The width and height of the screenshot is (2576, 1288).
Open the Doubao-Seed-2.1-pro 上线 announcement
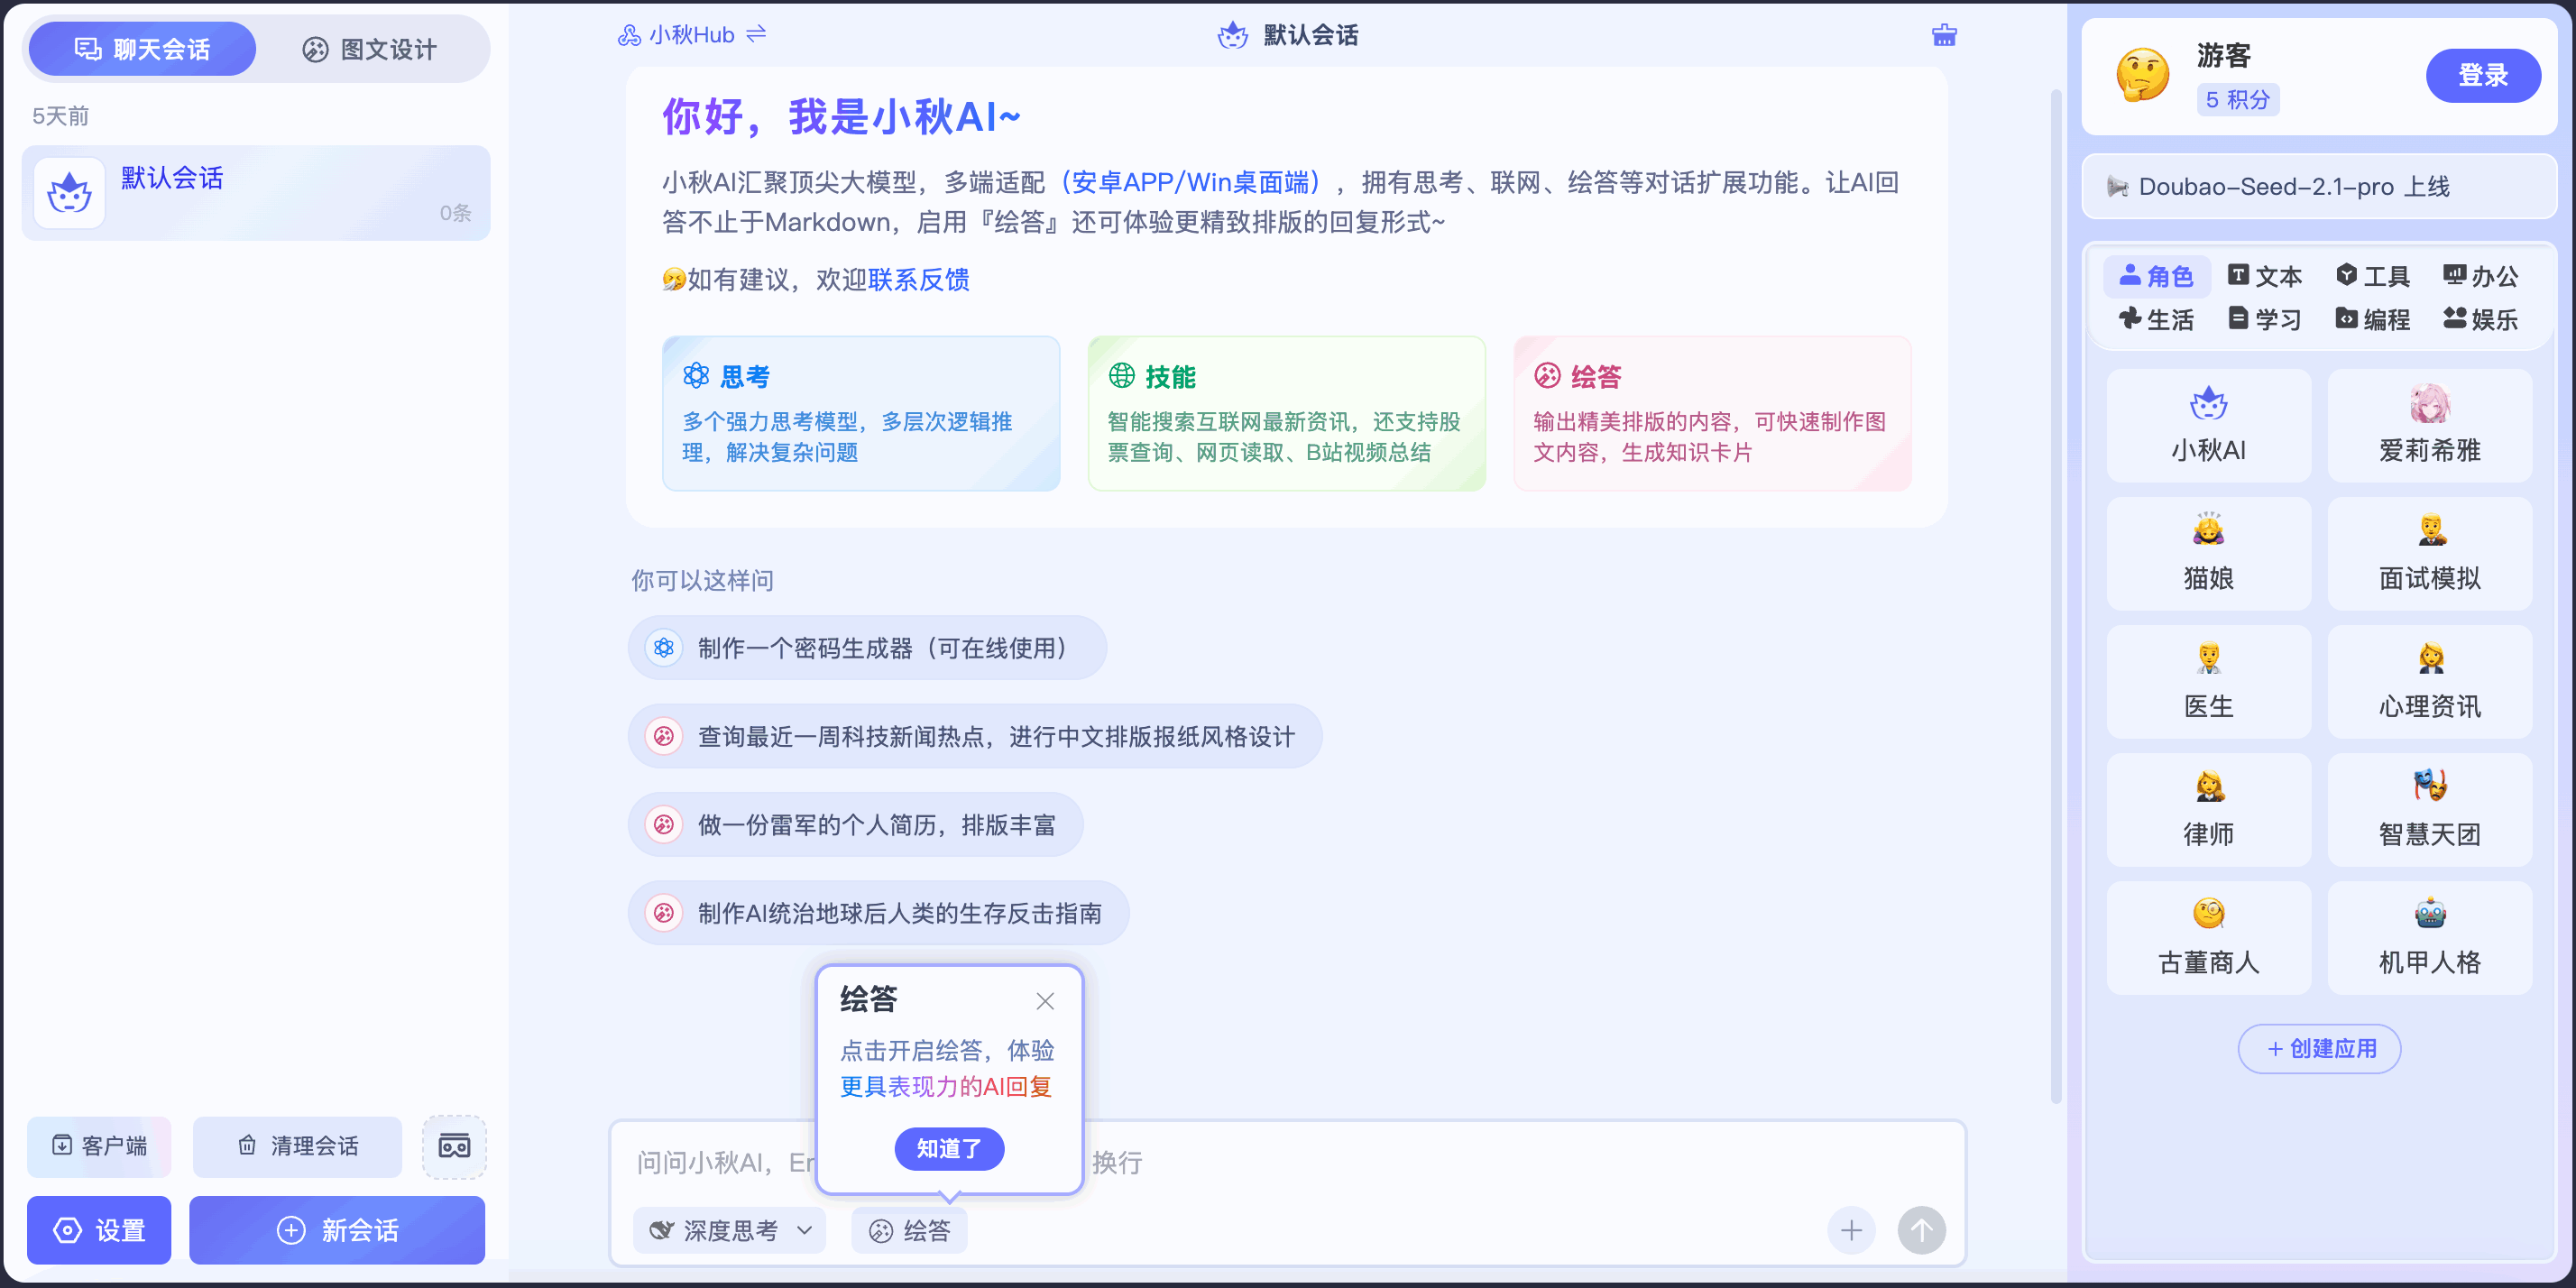point(2319,186)
